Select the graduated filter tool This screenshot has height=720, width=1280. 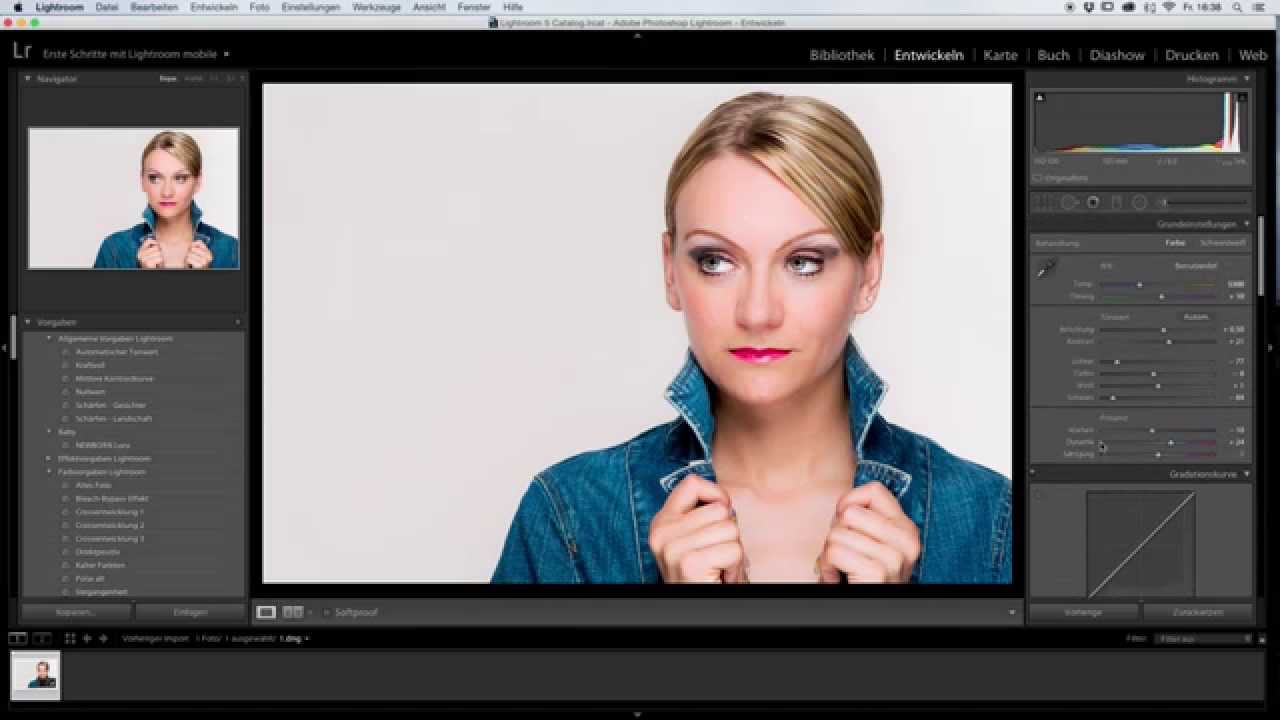point(1117,202)
